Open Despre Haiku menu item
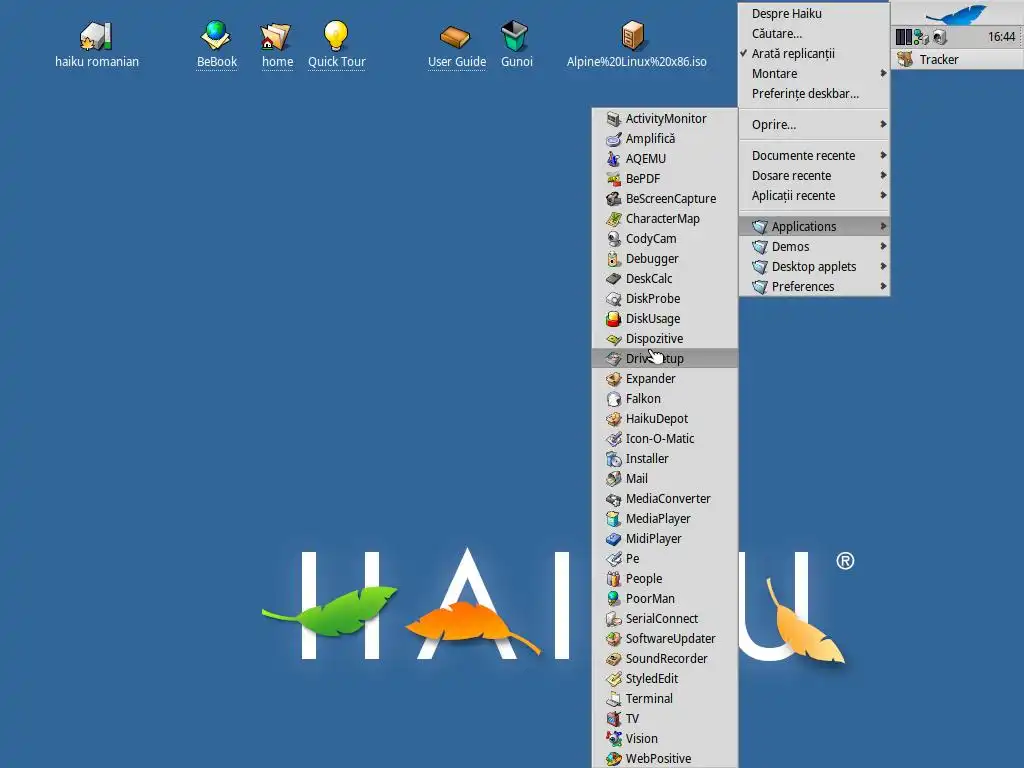The image size is (1024, 768). 814,14
